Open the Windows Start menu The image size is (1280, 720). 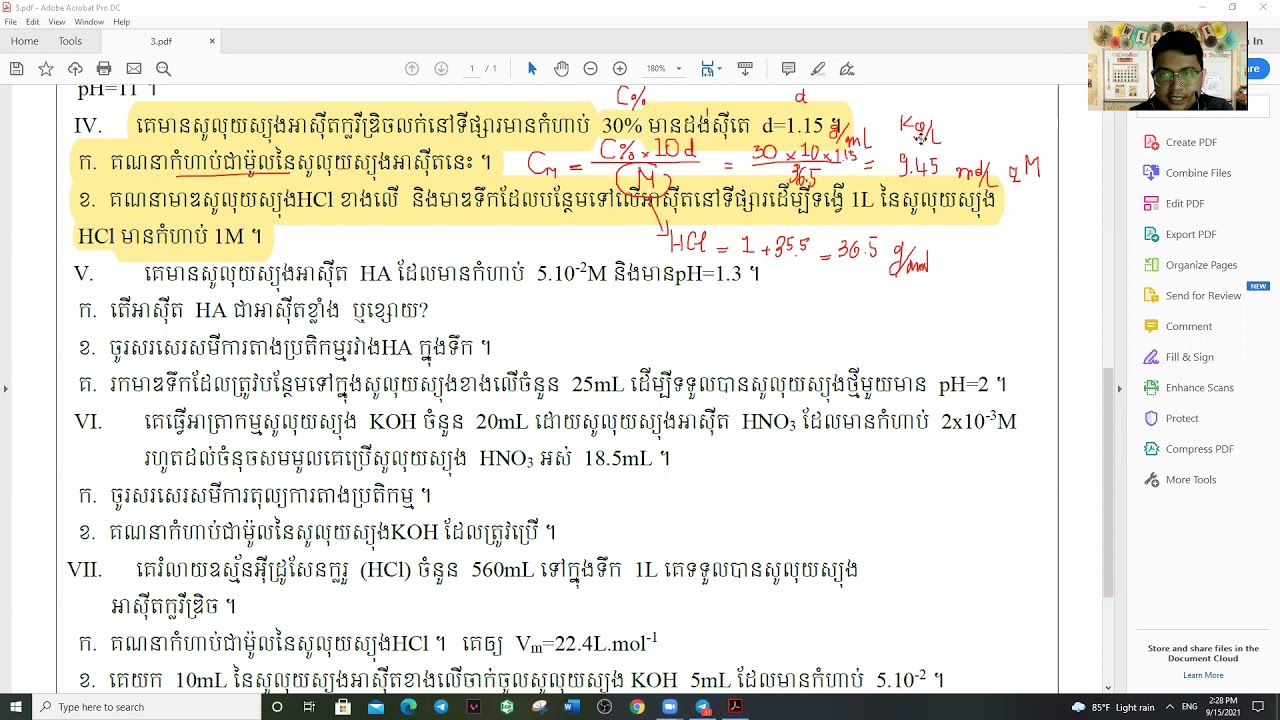16,707
